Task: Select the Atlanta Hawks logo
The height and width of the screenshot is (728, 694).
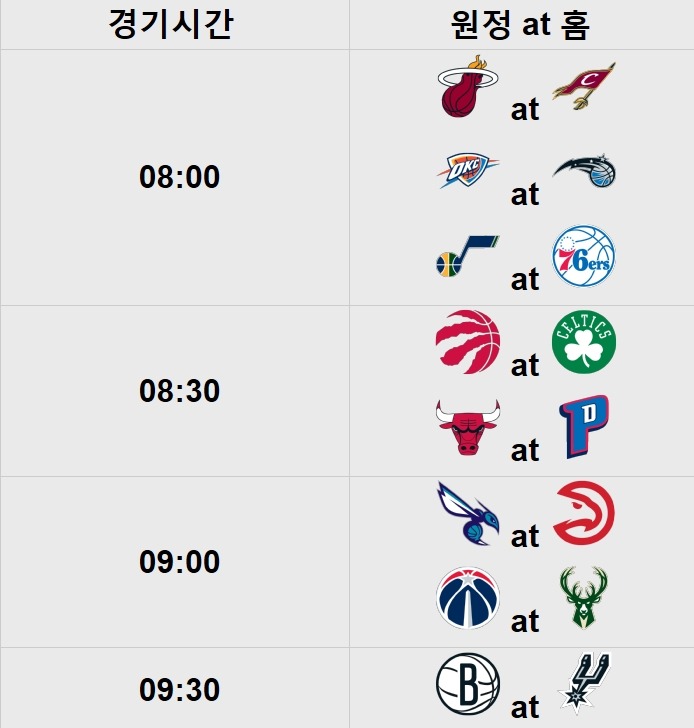Action: [584, 513]
